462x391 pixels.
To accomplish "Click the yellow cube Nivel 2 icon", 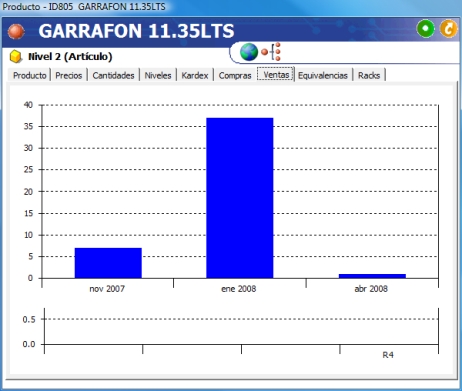I will tap(16, 57).
